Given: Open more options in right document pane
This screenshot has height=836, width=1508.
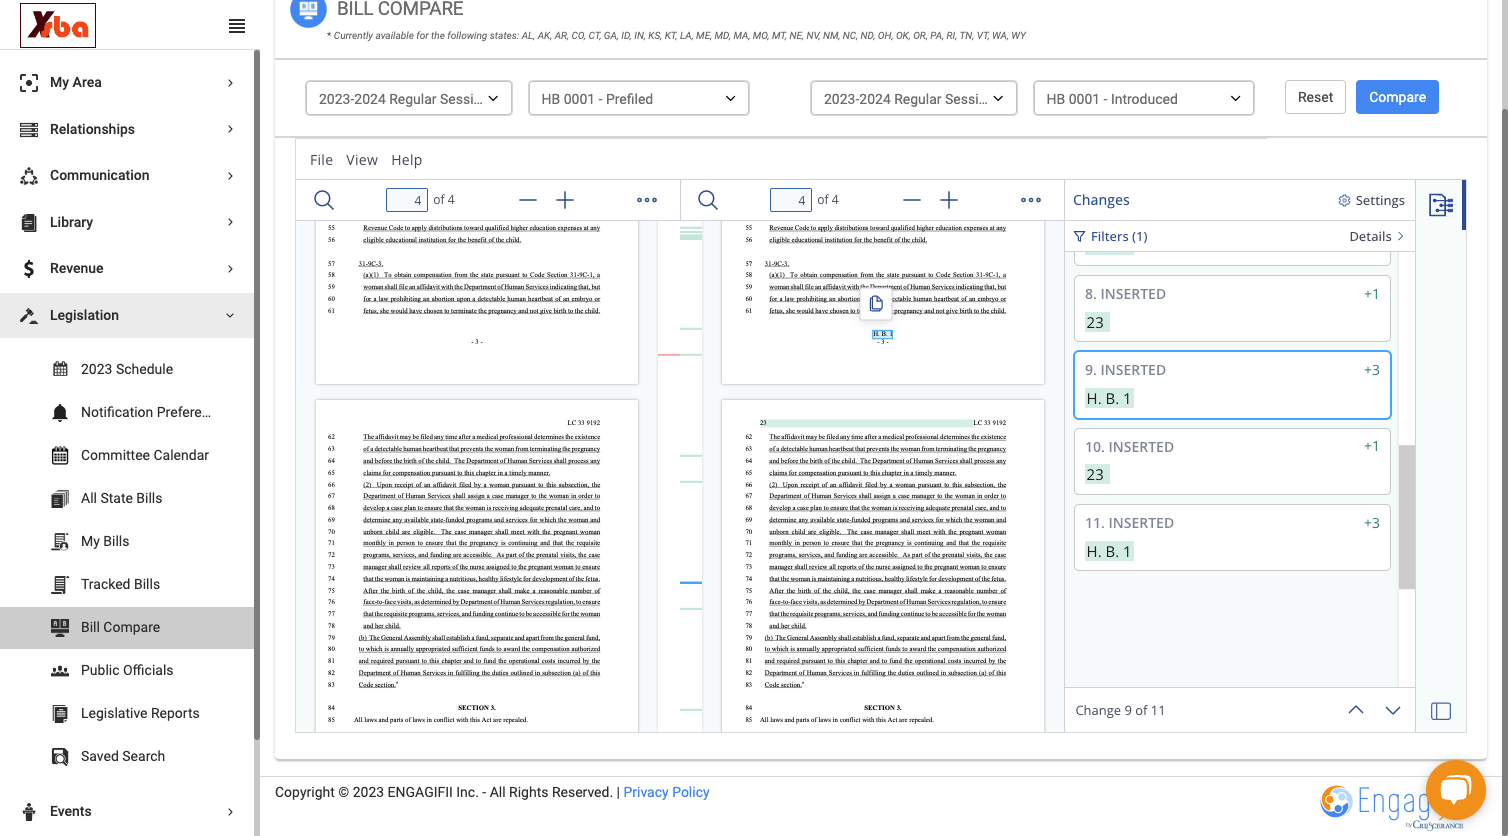Looking at the screenshot, I should coord(1031,200).
